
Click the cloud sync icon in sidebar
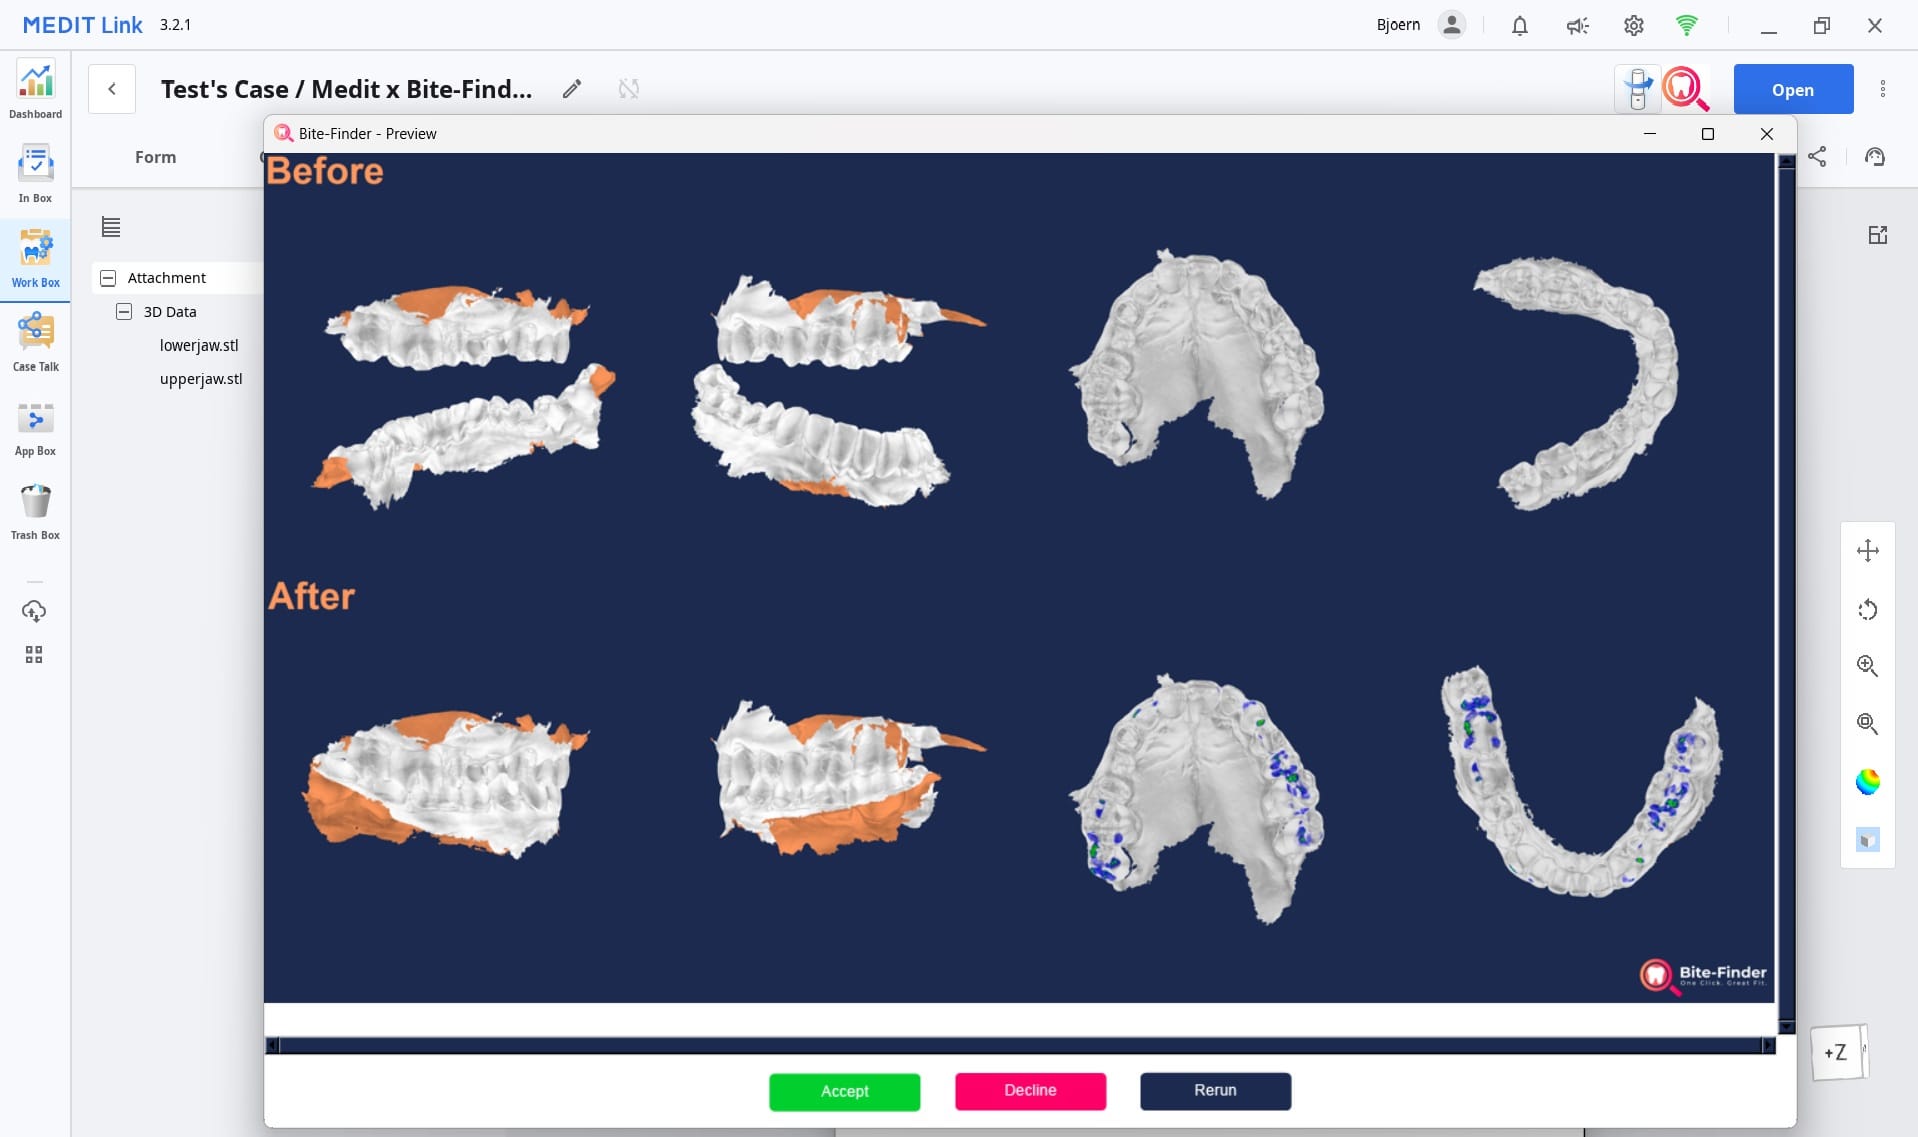34,611
